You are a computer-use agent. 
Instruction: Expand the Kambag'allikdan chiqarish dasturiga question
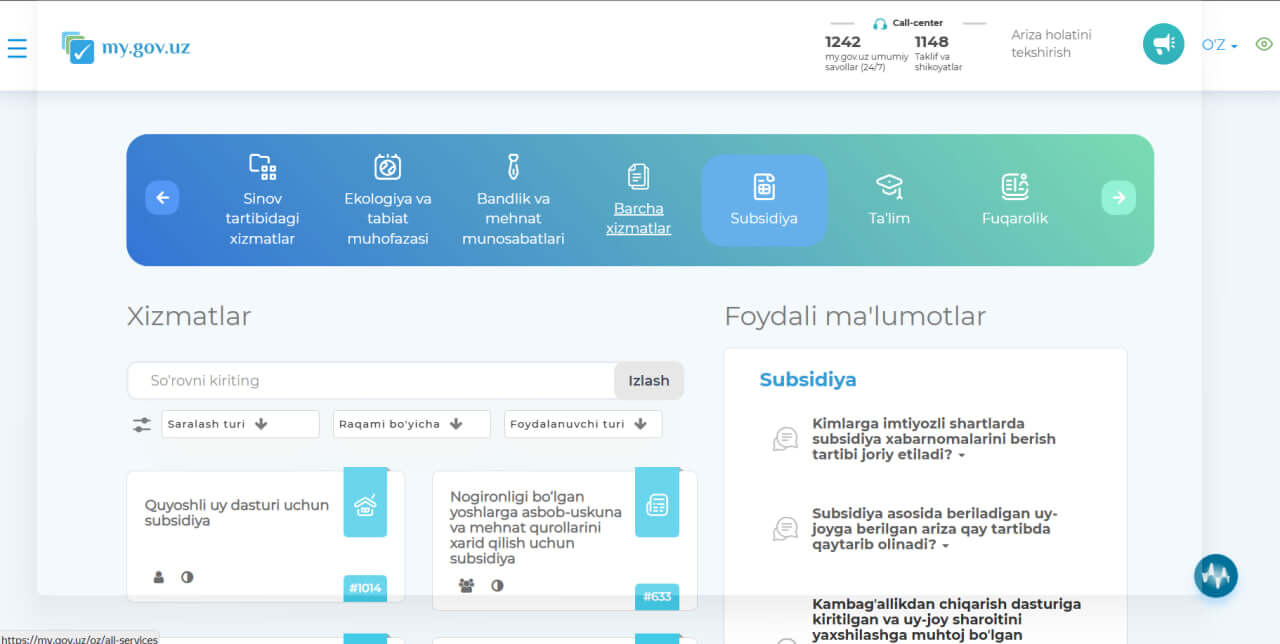[946, 619]
